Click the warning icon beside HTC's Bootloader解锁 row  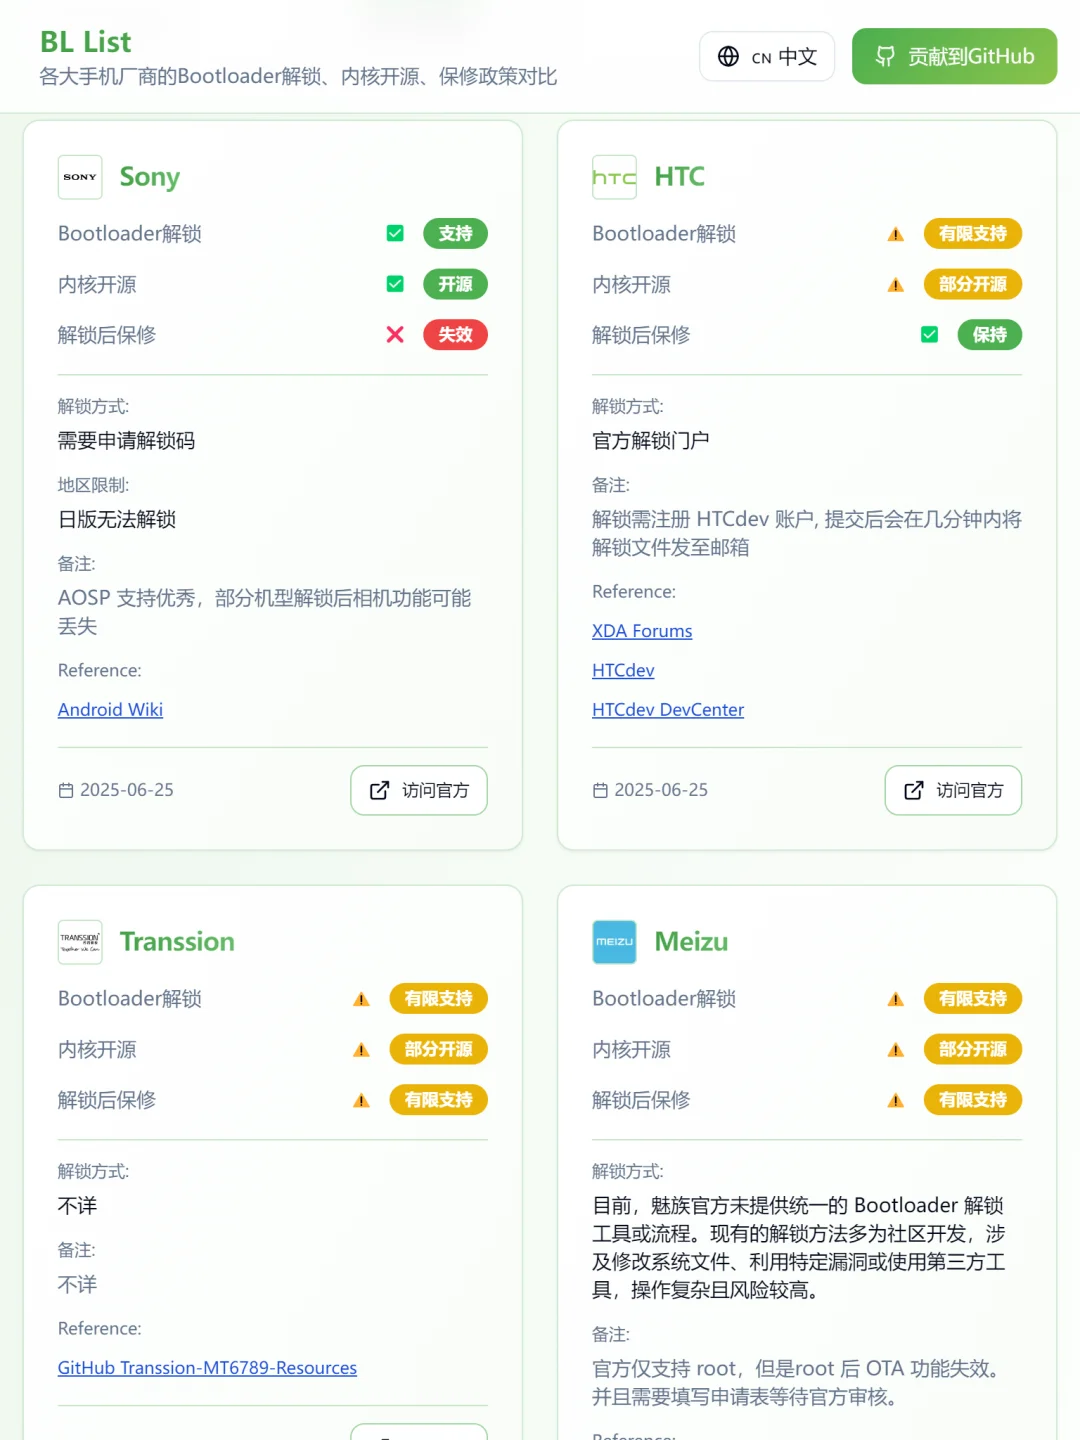click(894, 233)
